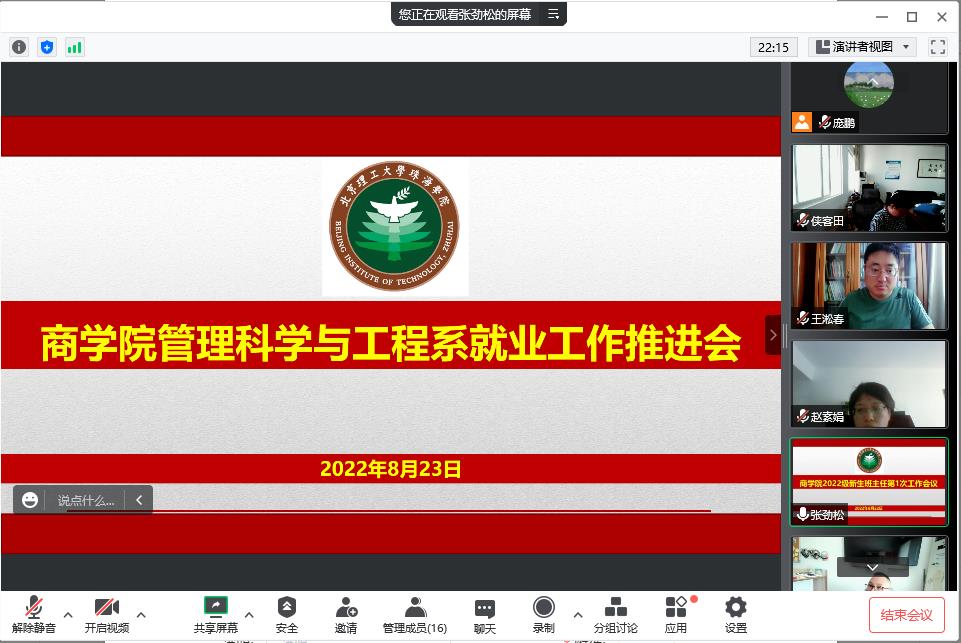Image resolution: width=961 pixels, height=643 pixels.
Task: Open meeting 设置 settings
Action: click(x=735, y=615)
